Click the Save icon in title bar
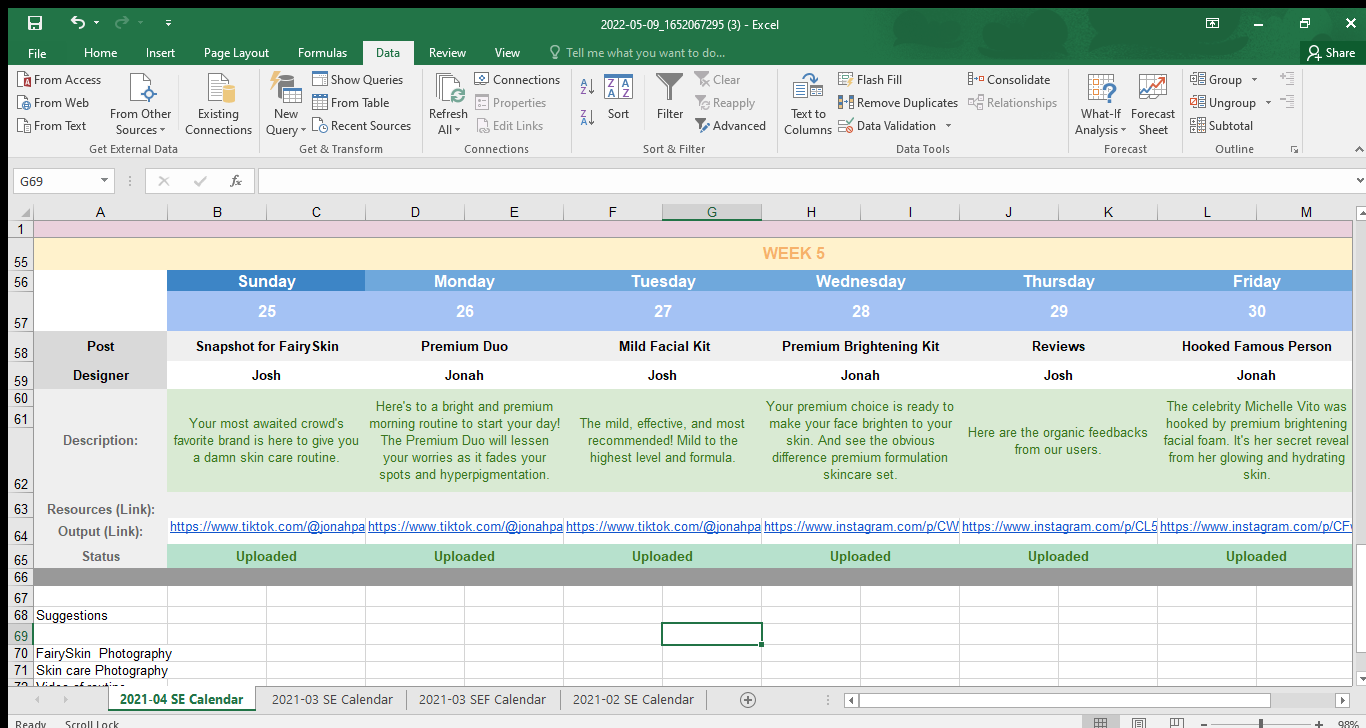Viewport: 1366px width, 728px height. (x=35, y=23)
